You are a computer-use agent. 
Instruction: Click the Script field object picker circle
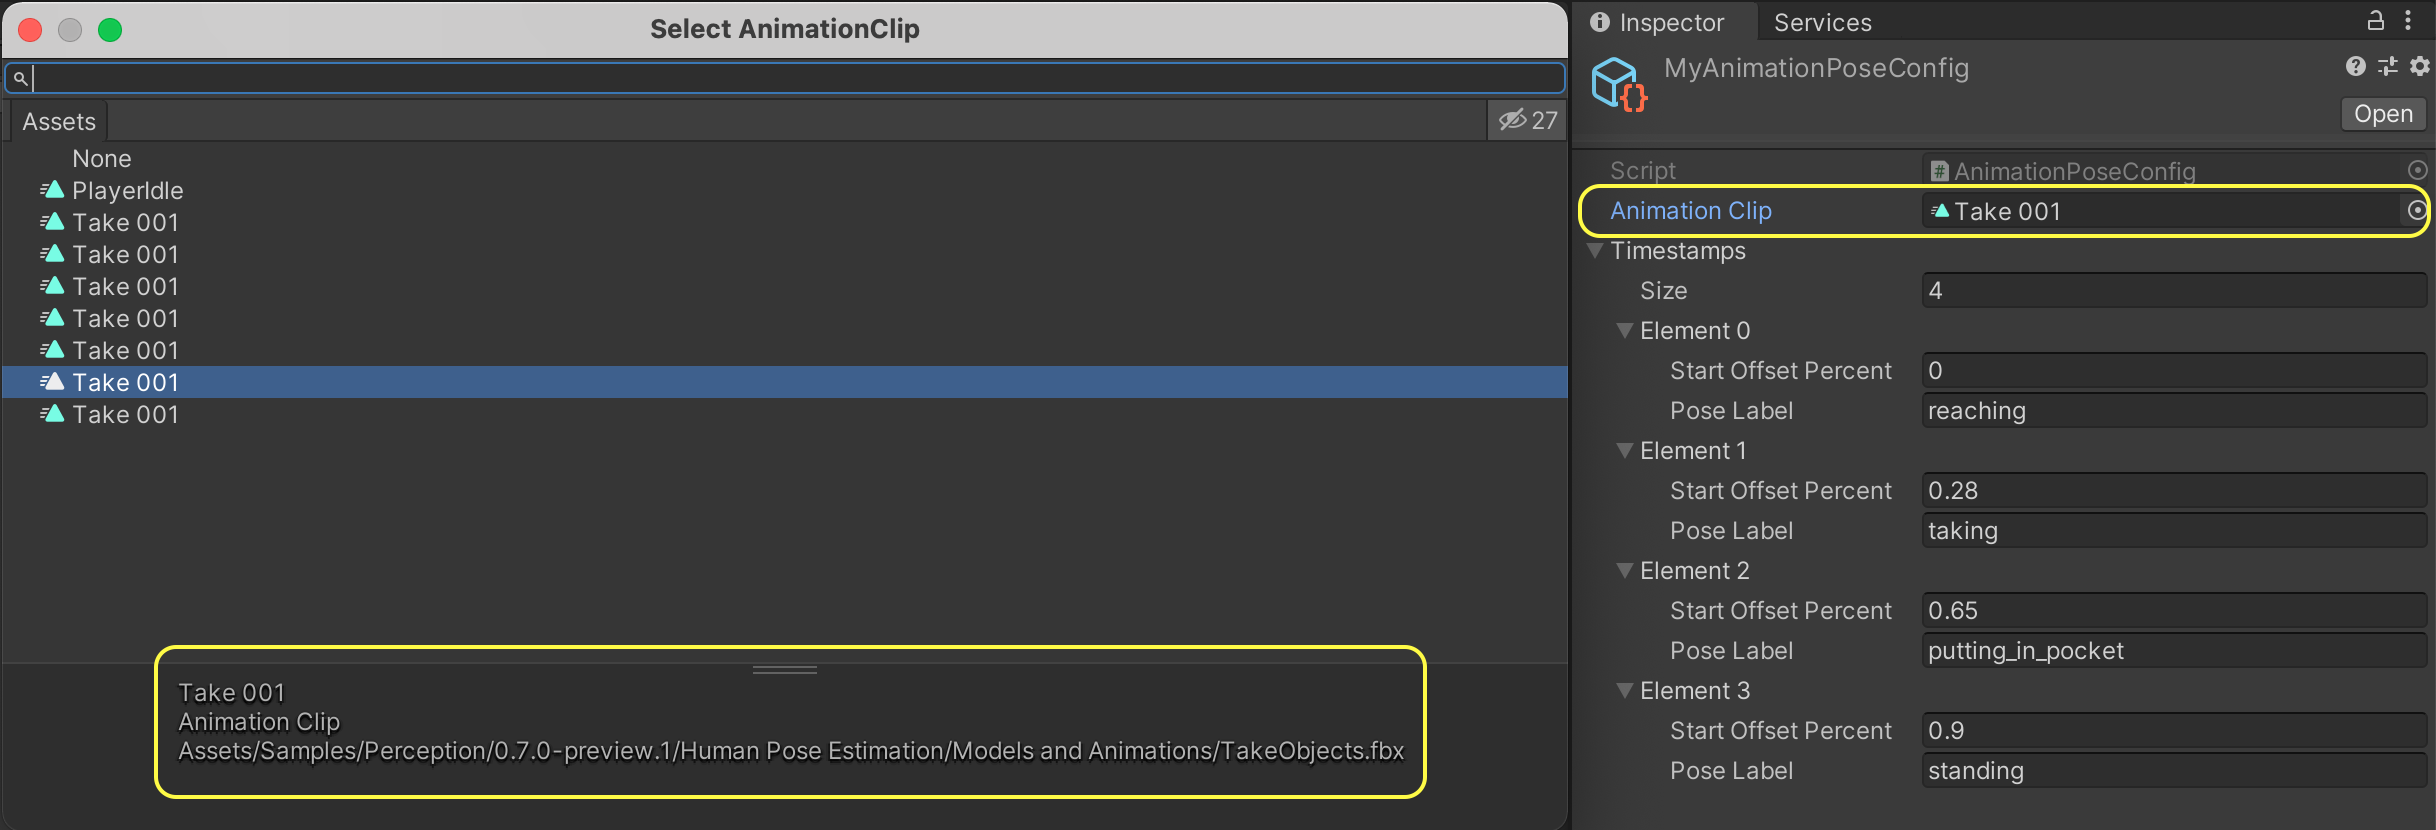(x=2417, y=170)
